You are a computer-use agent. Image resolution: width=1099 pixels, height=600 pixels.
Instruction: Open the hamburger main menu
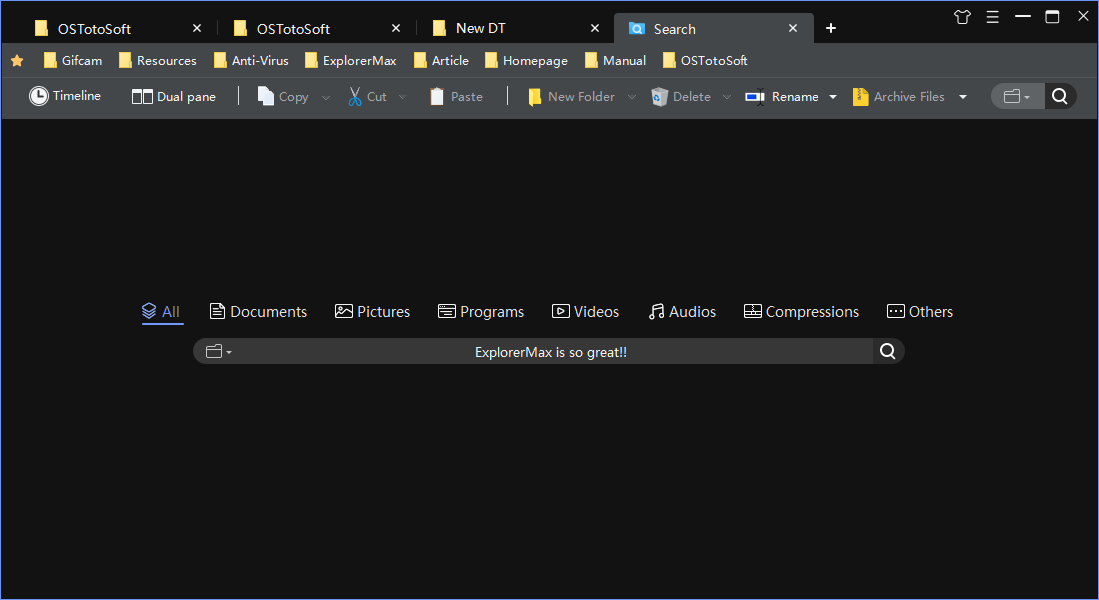point(992,17)
